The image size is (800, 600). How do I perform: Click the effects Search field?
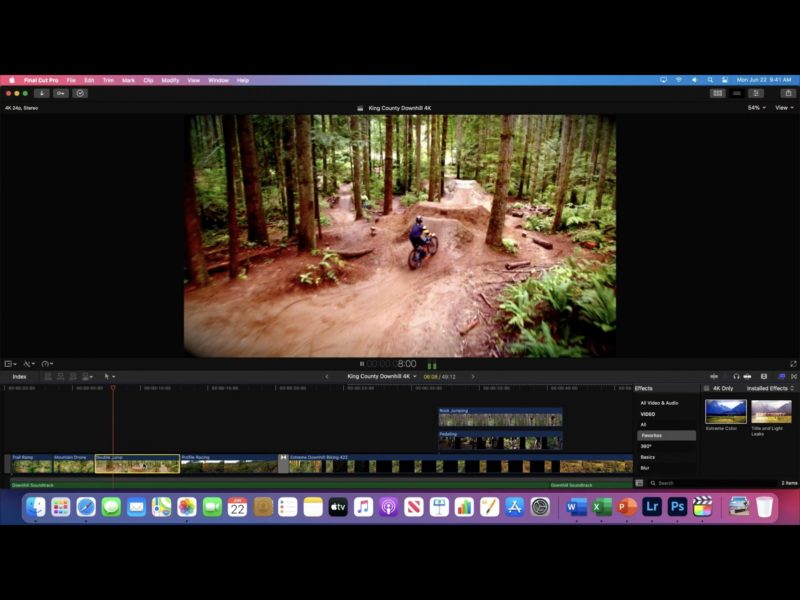coord(712,483)
